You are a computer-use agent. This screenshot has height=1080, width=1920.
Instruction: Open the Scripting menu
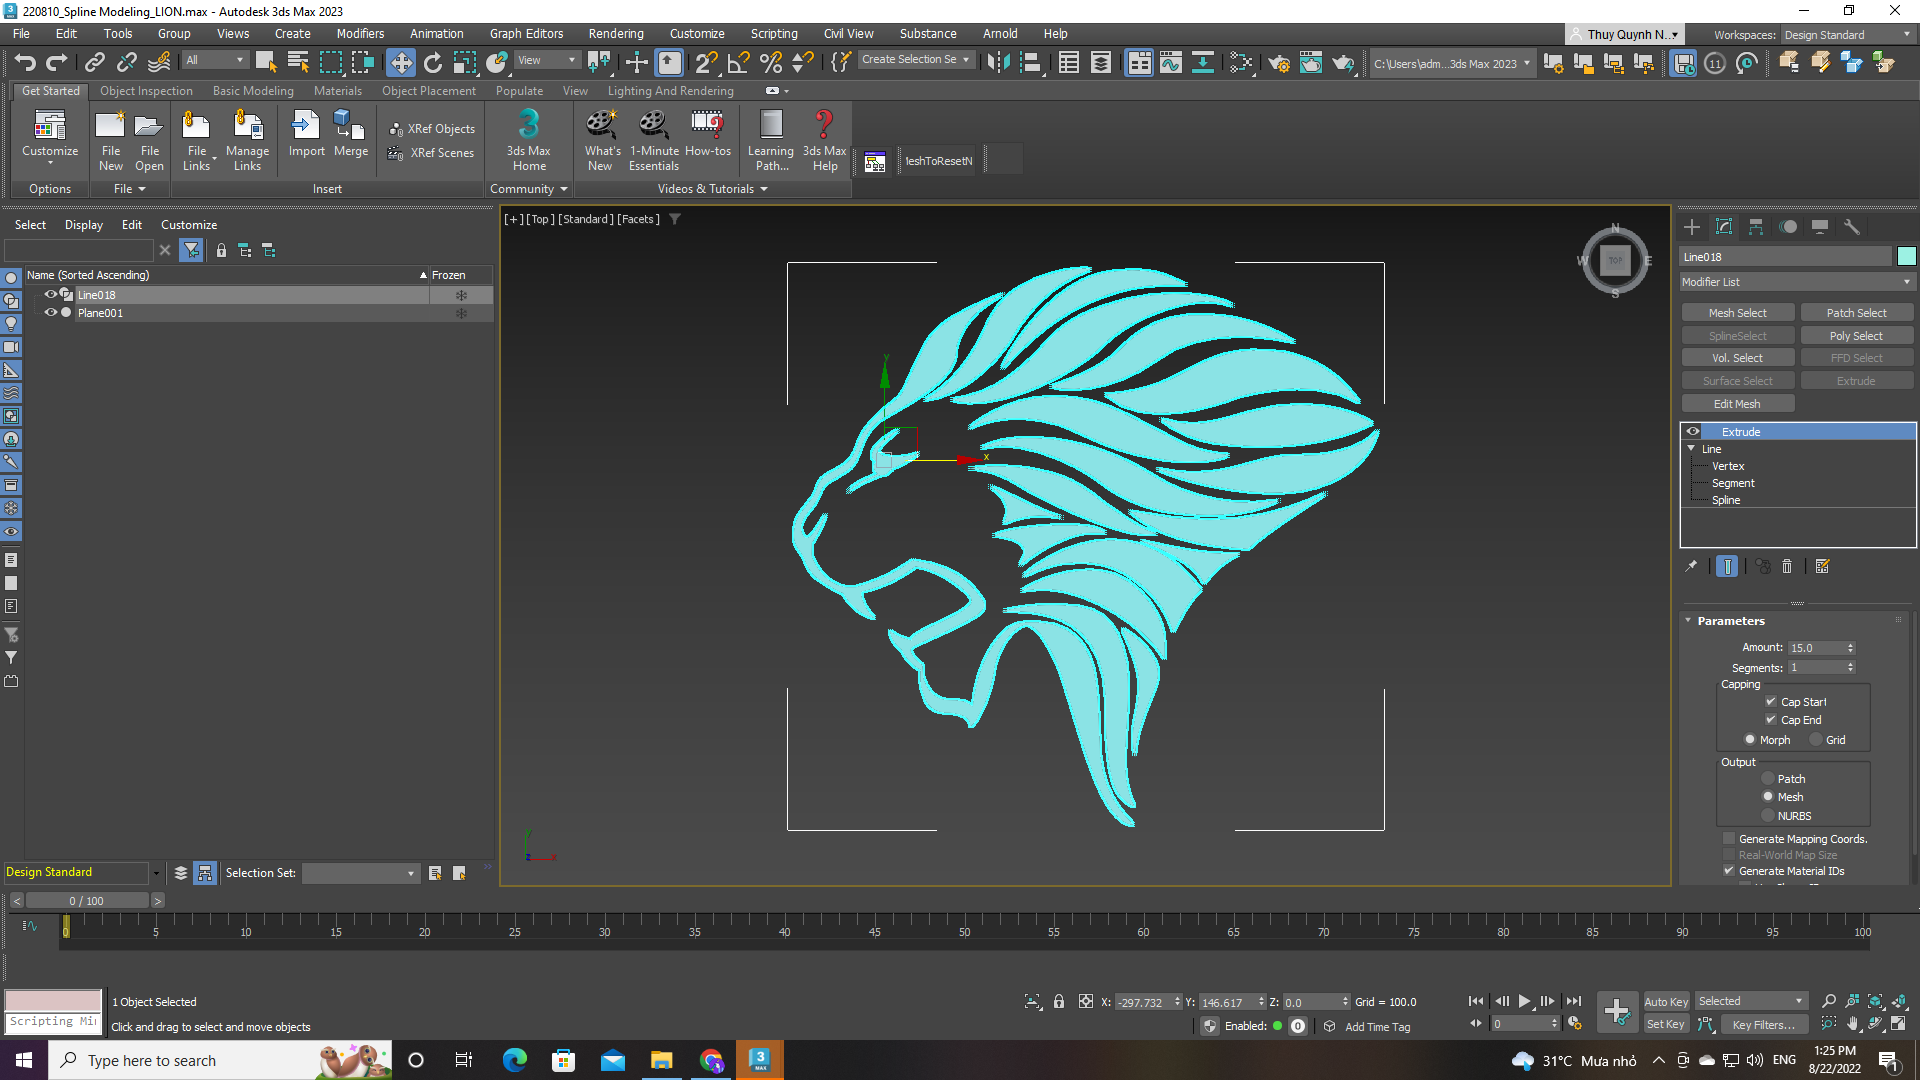774,33
